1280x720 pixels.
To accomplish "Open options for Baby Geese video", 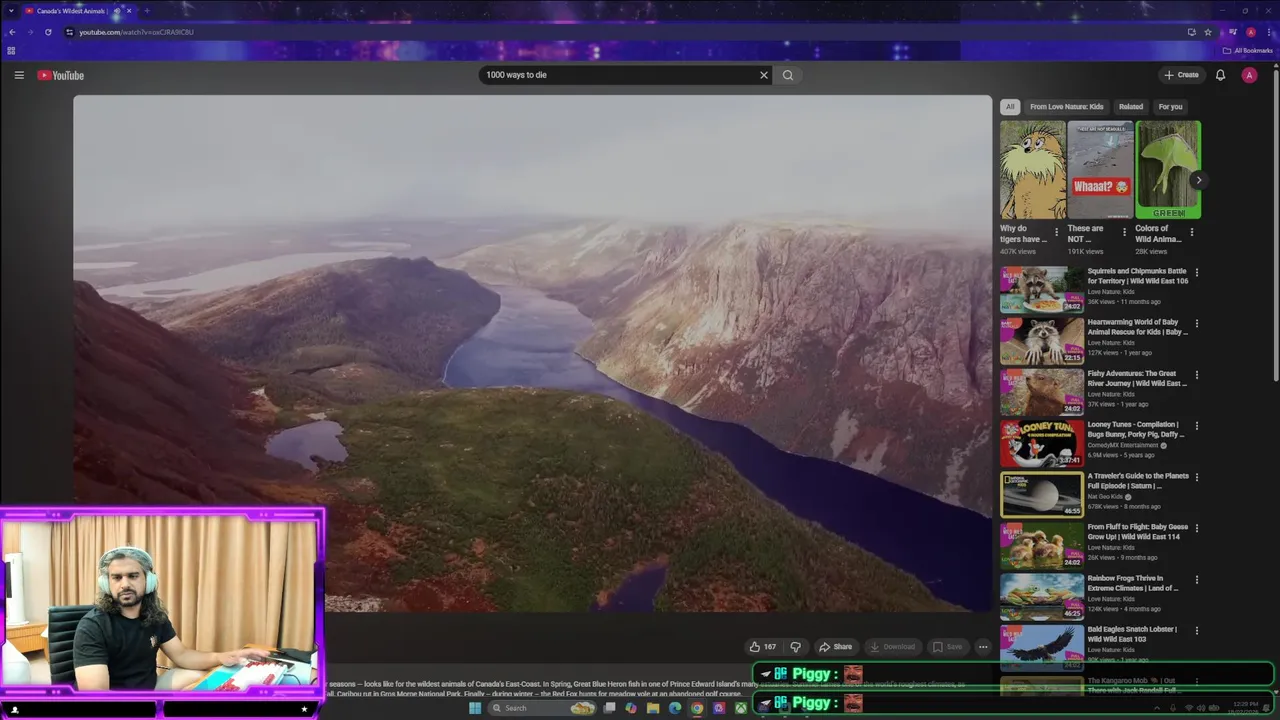I will [x=1197, y=528].
